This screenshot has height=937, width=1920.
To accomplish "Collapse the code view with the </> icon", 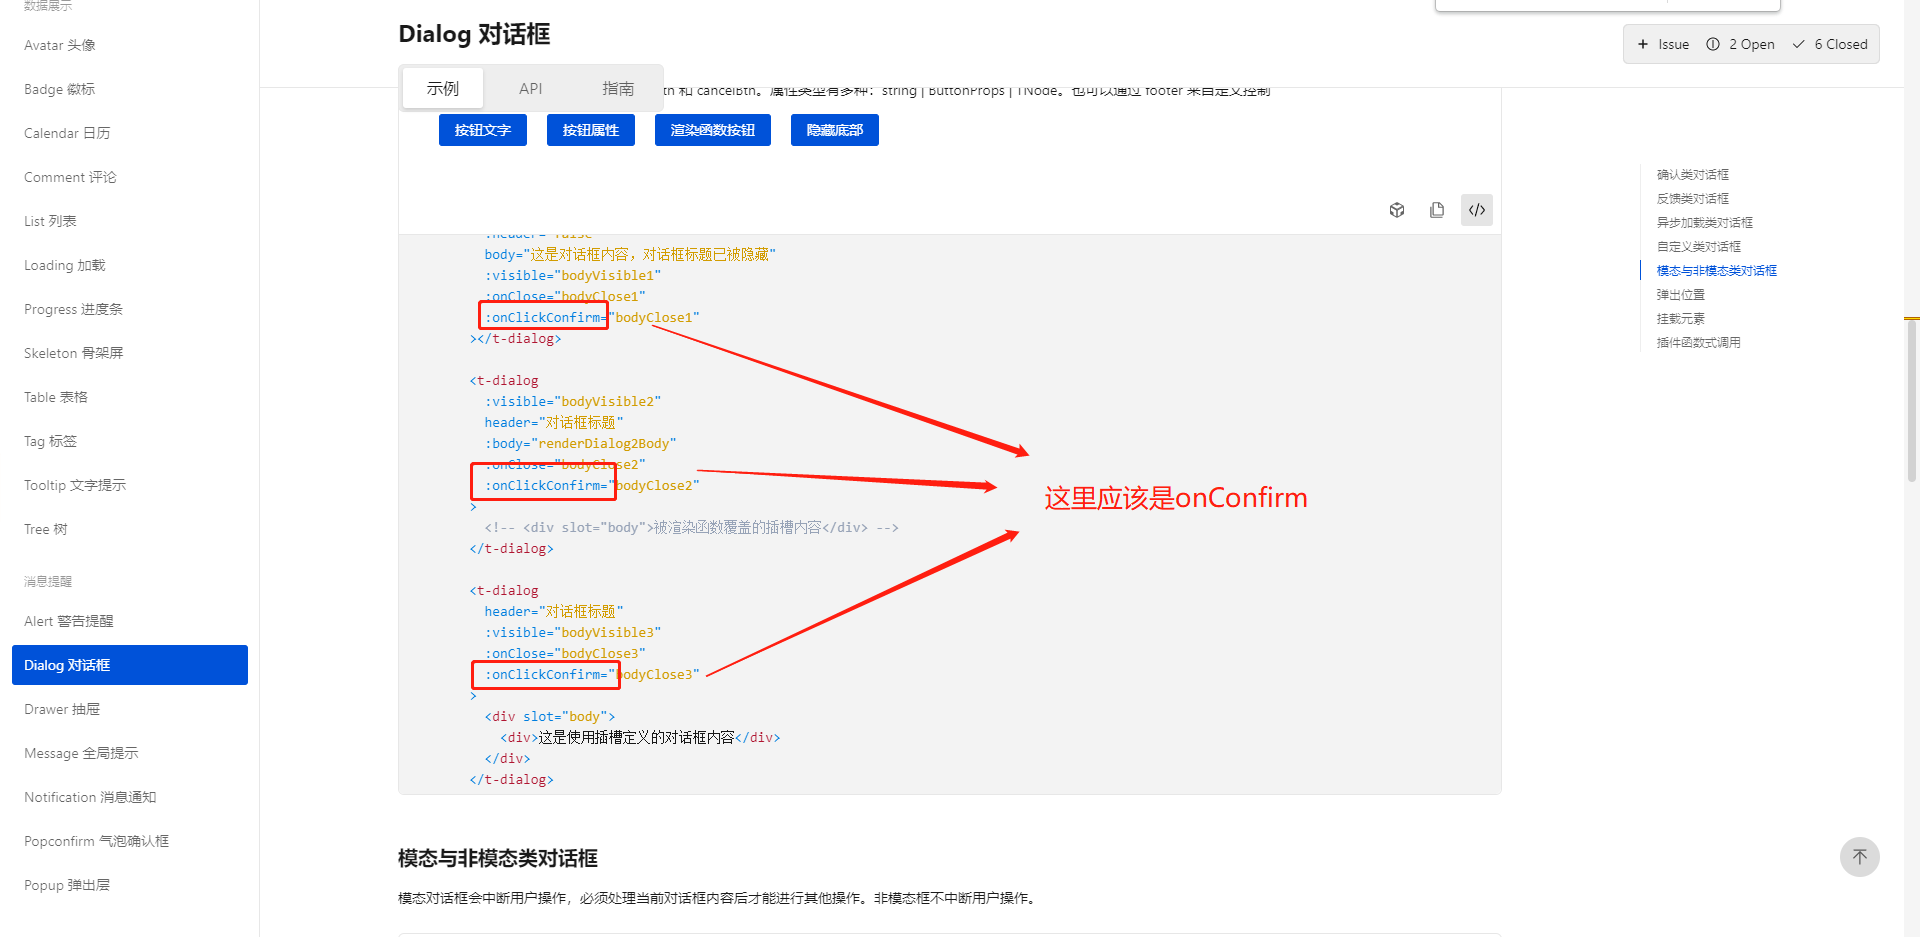I will (1477, 210).
